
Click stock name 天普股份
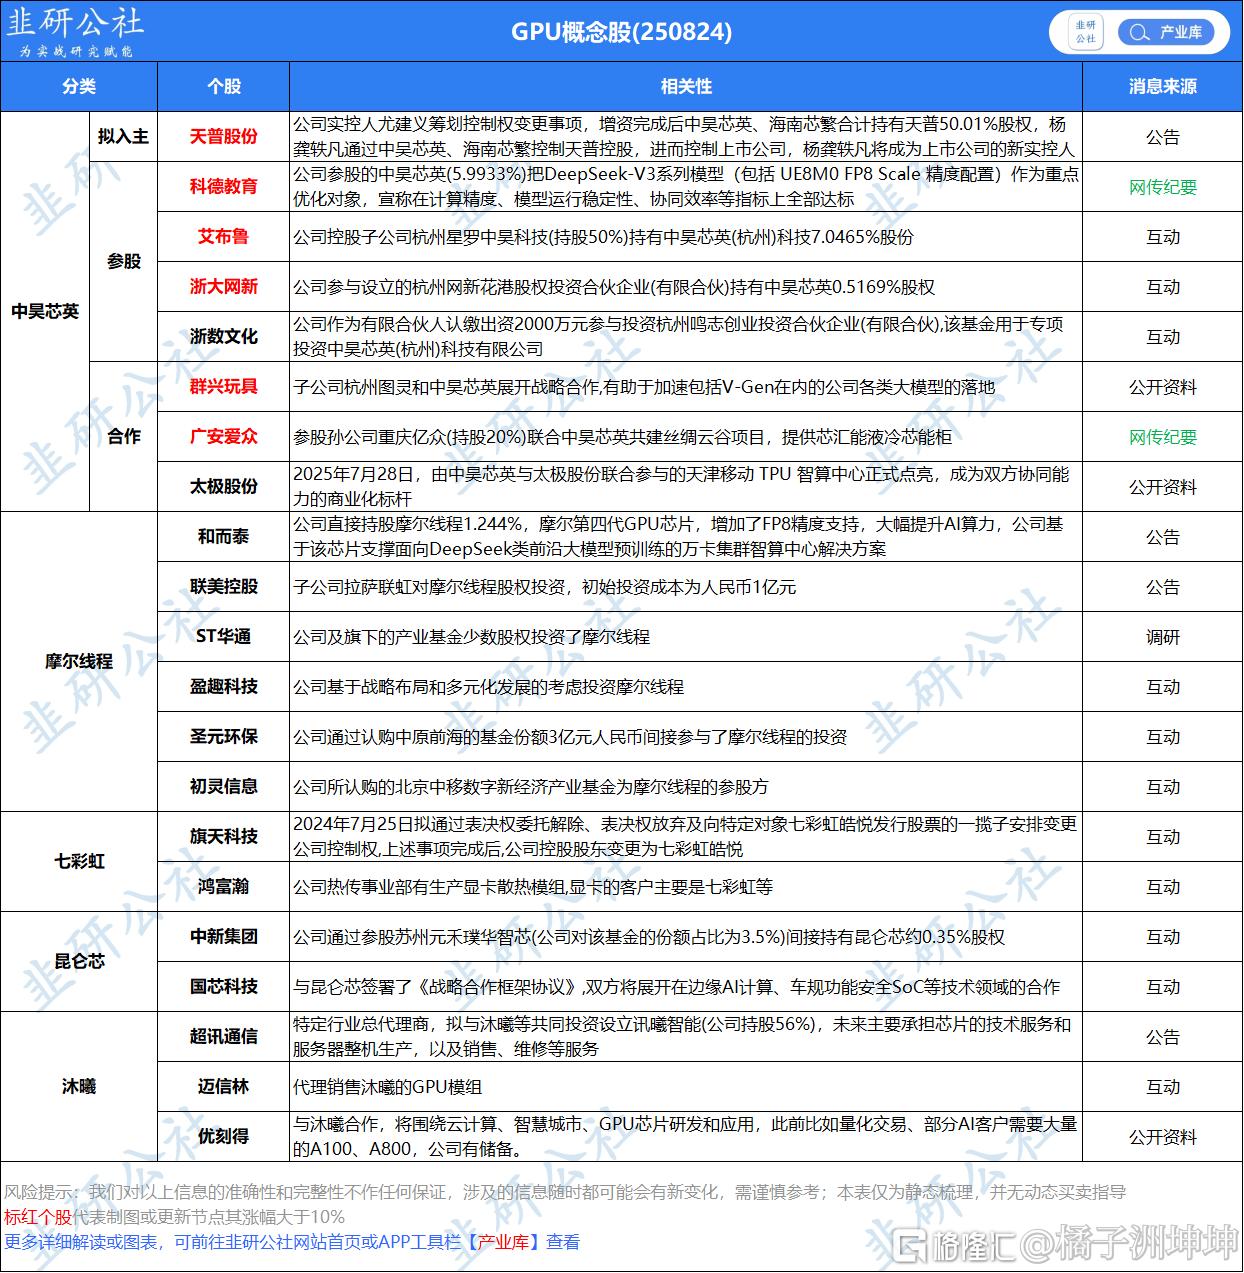pyautogui.click(x=224, y=136)
